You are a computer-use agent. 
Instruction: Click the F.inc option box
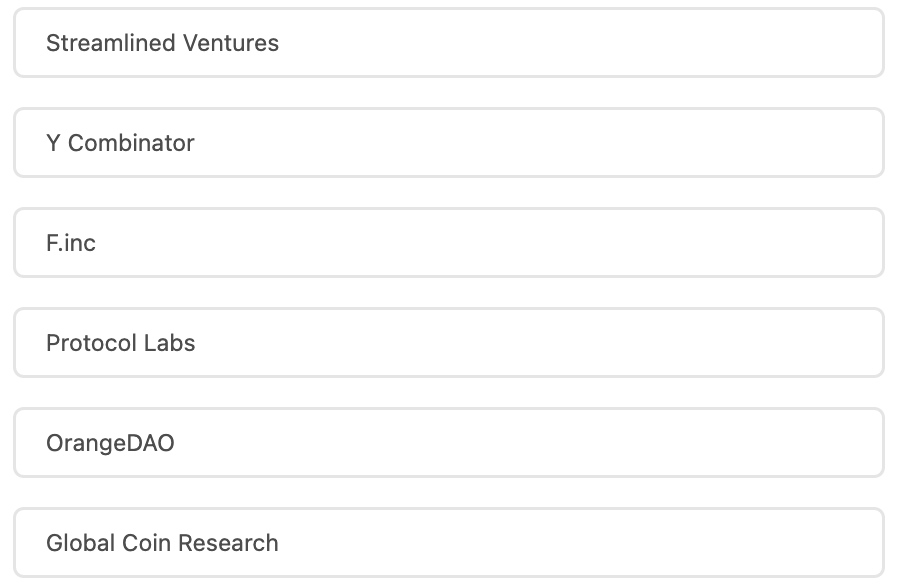coord(449,243)
